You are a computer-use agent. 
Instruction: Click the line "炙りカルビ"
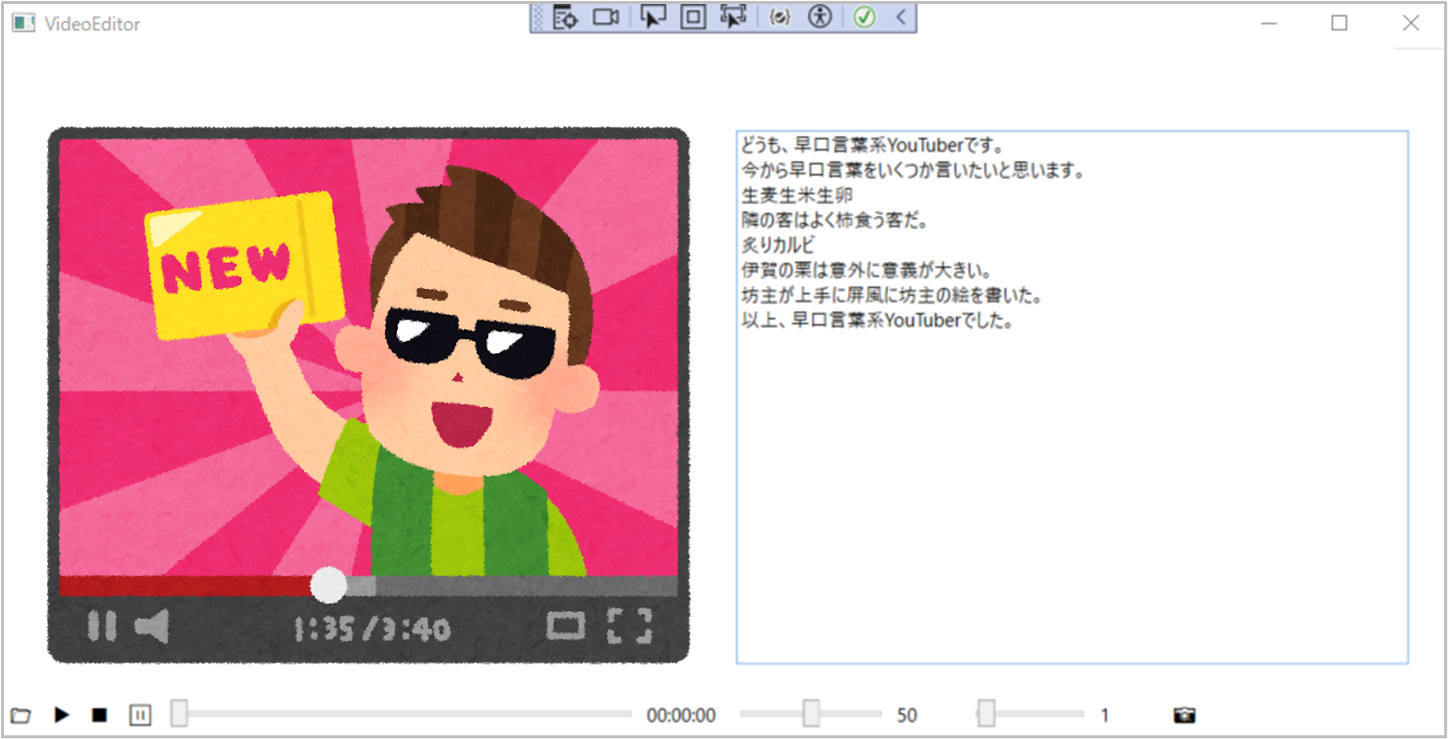[x=778, y=246]
